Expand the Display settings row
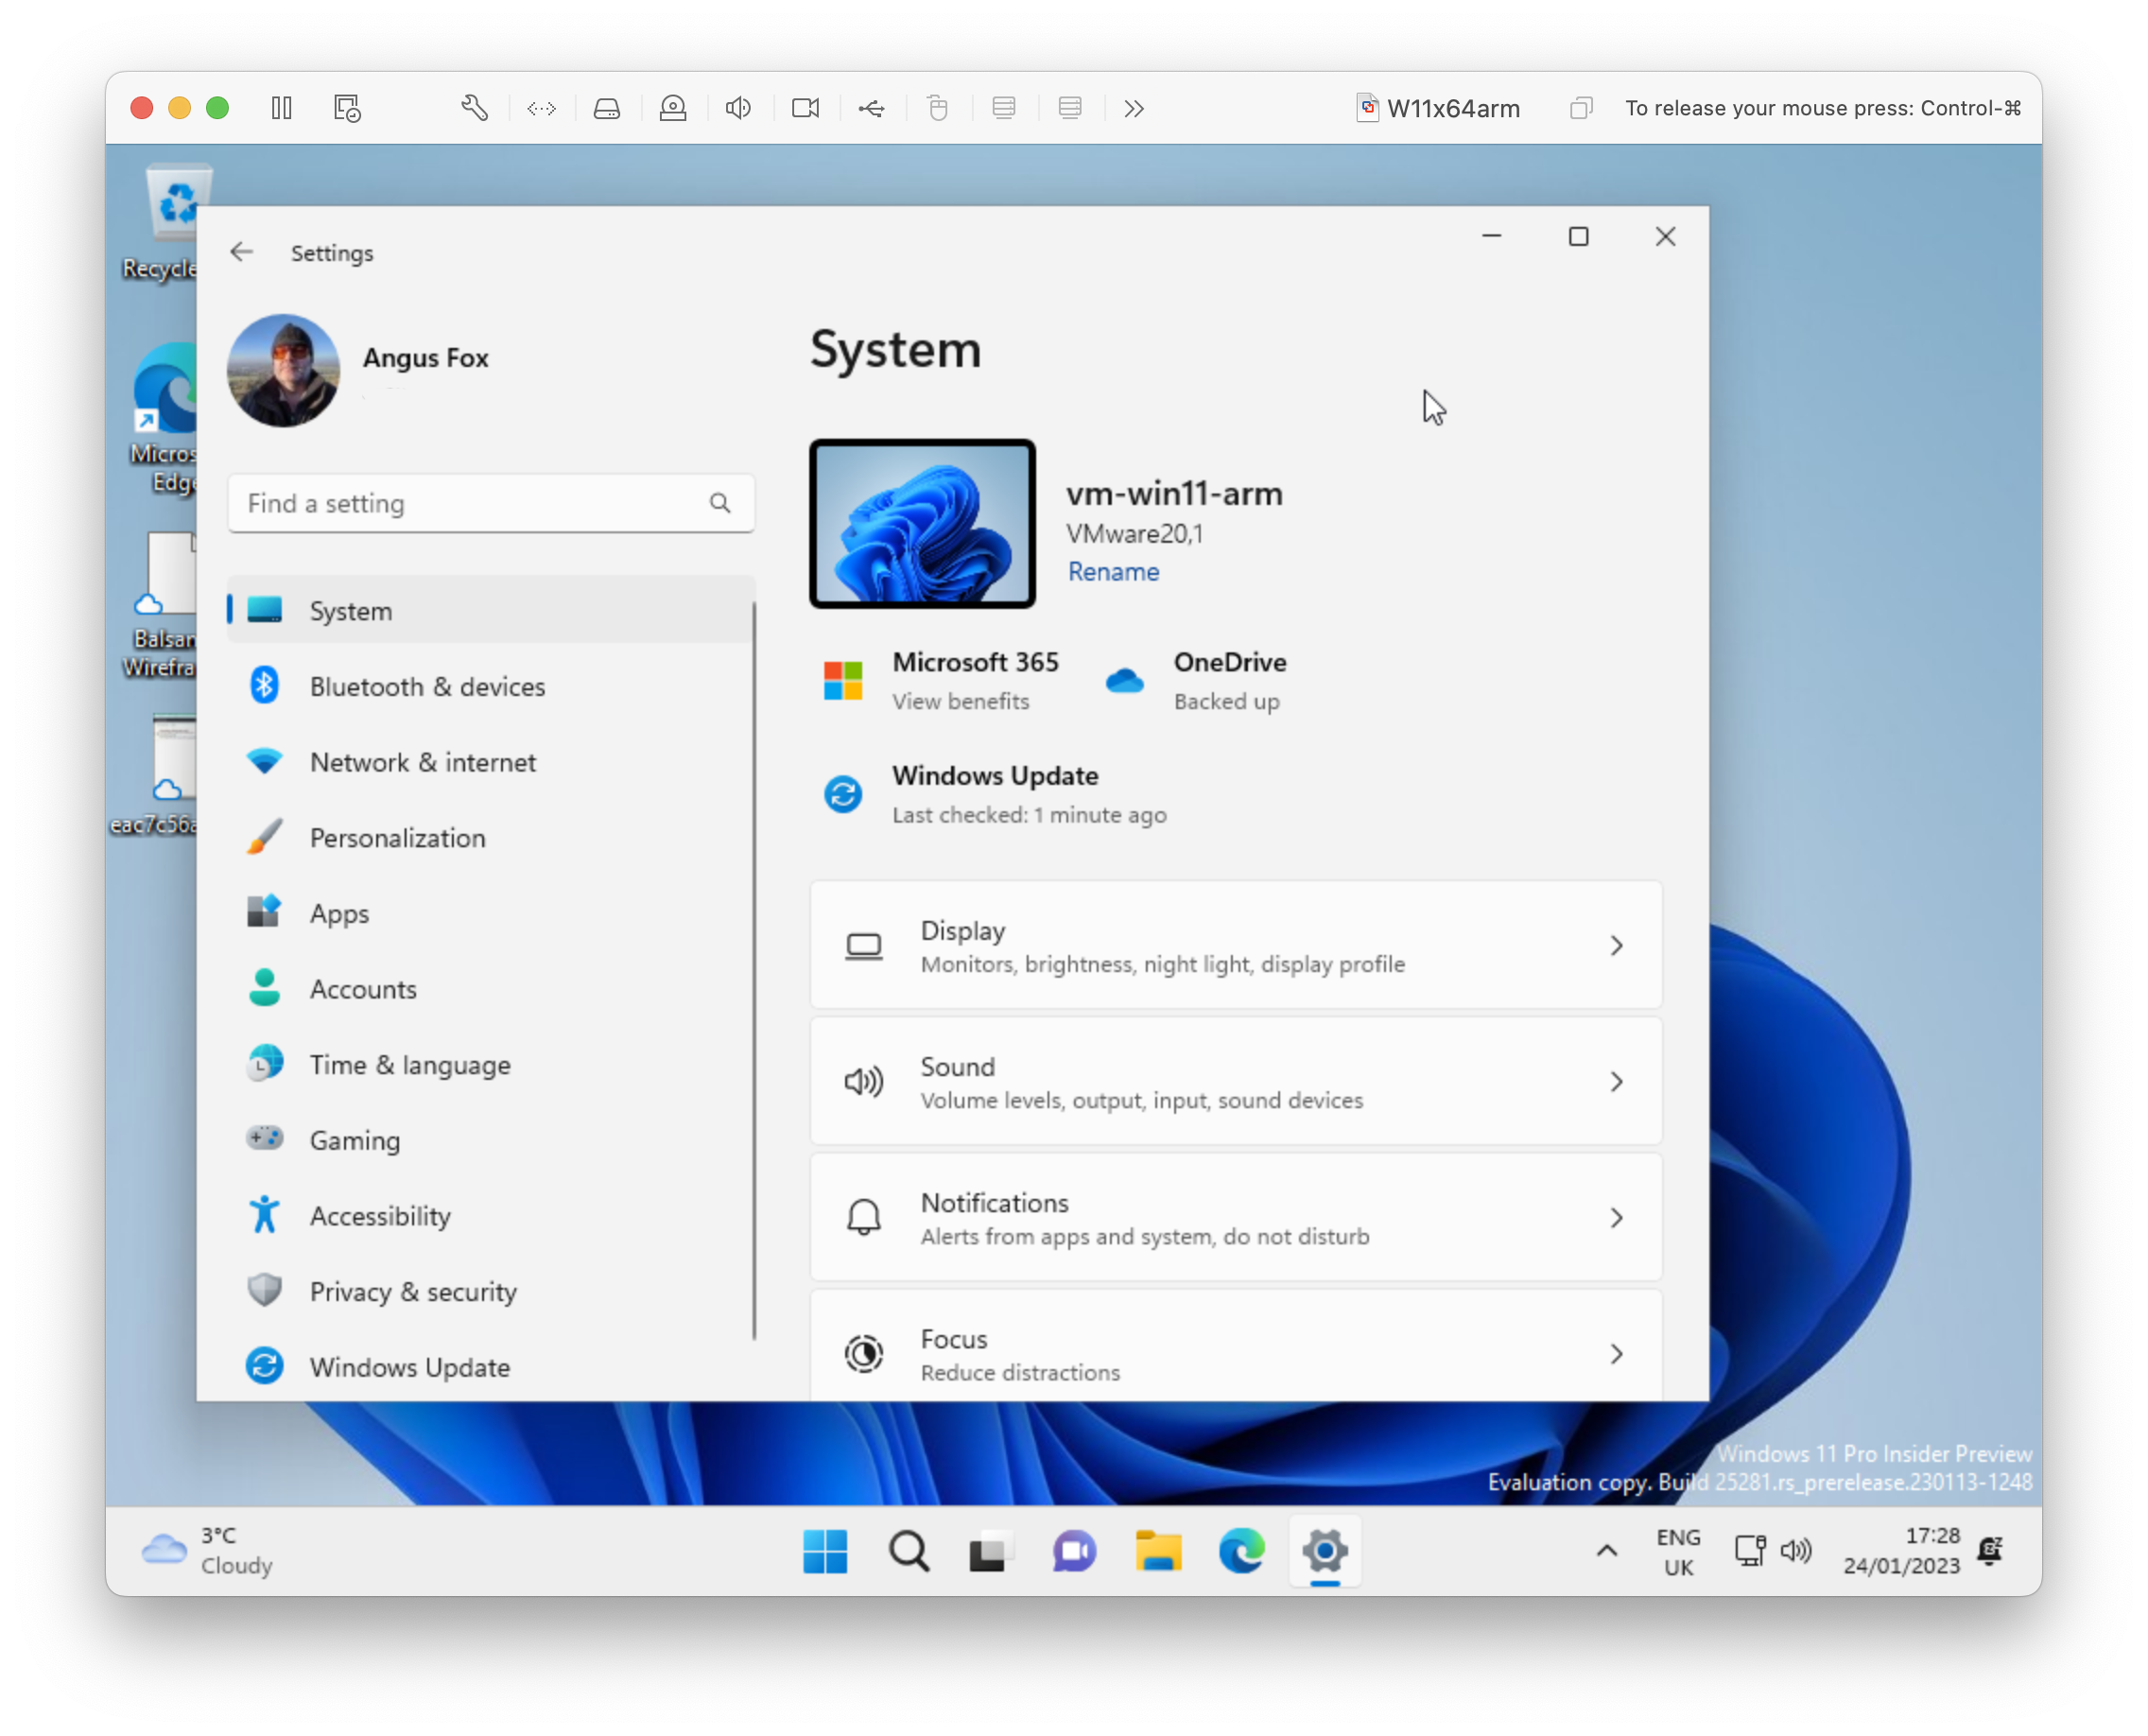This screenshot has height=1736, width=2148. tap(1236, 945)
